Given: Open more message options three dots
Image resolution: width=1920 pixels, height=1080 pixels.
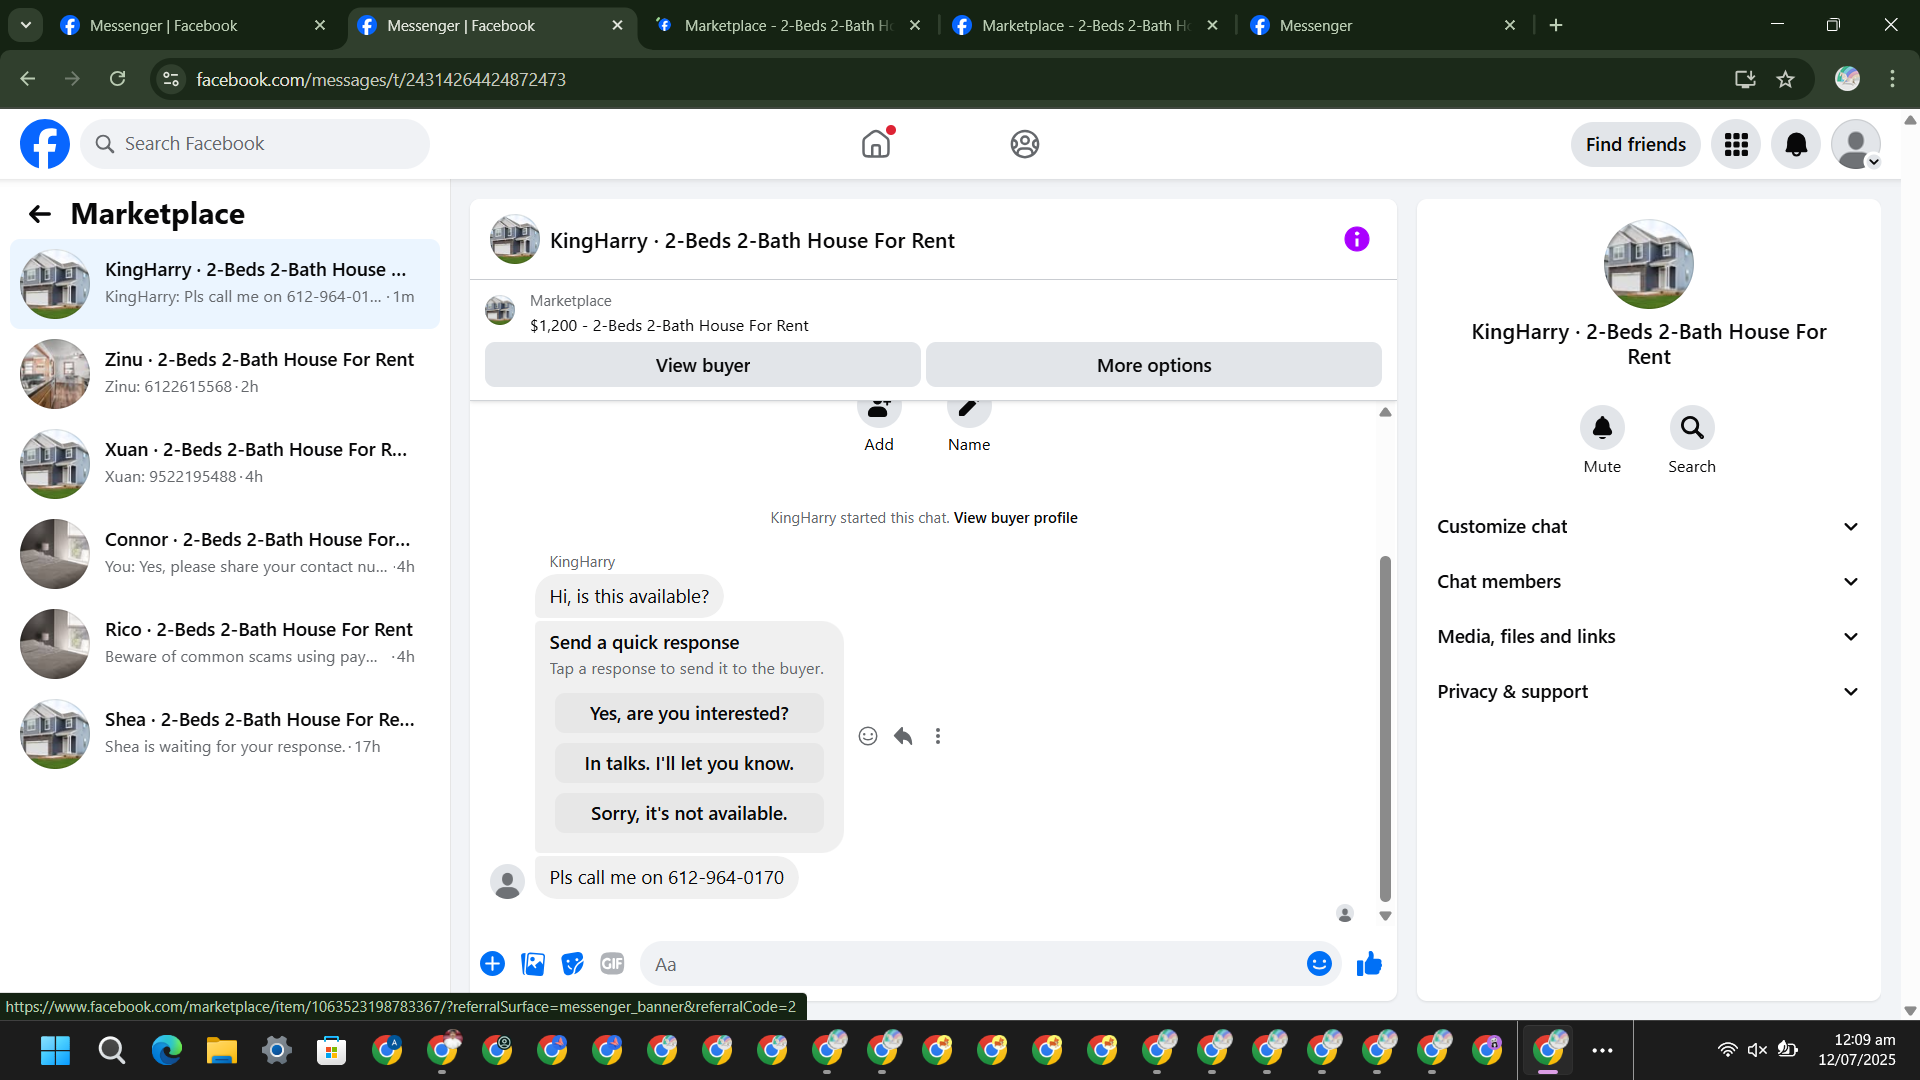Looking at the screenshot, I should (x=938, y=736).
